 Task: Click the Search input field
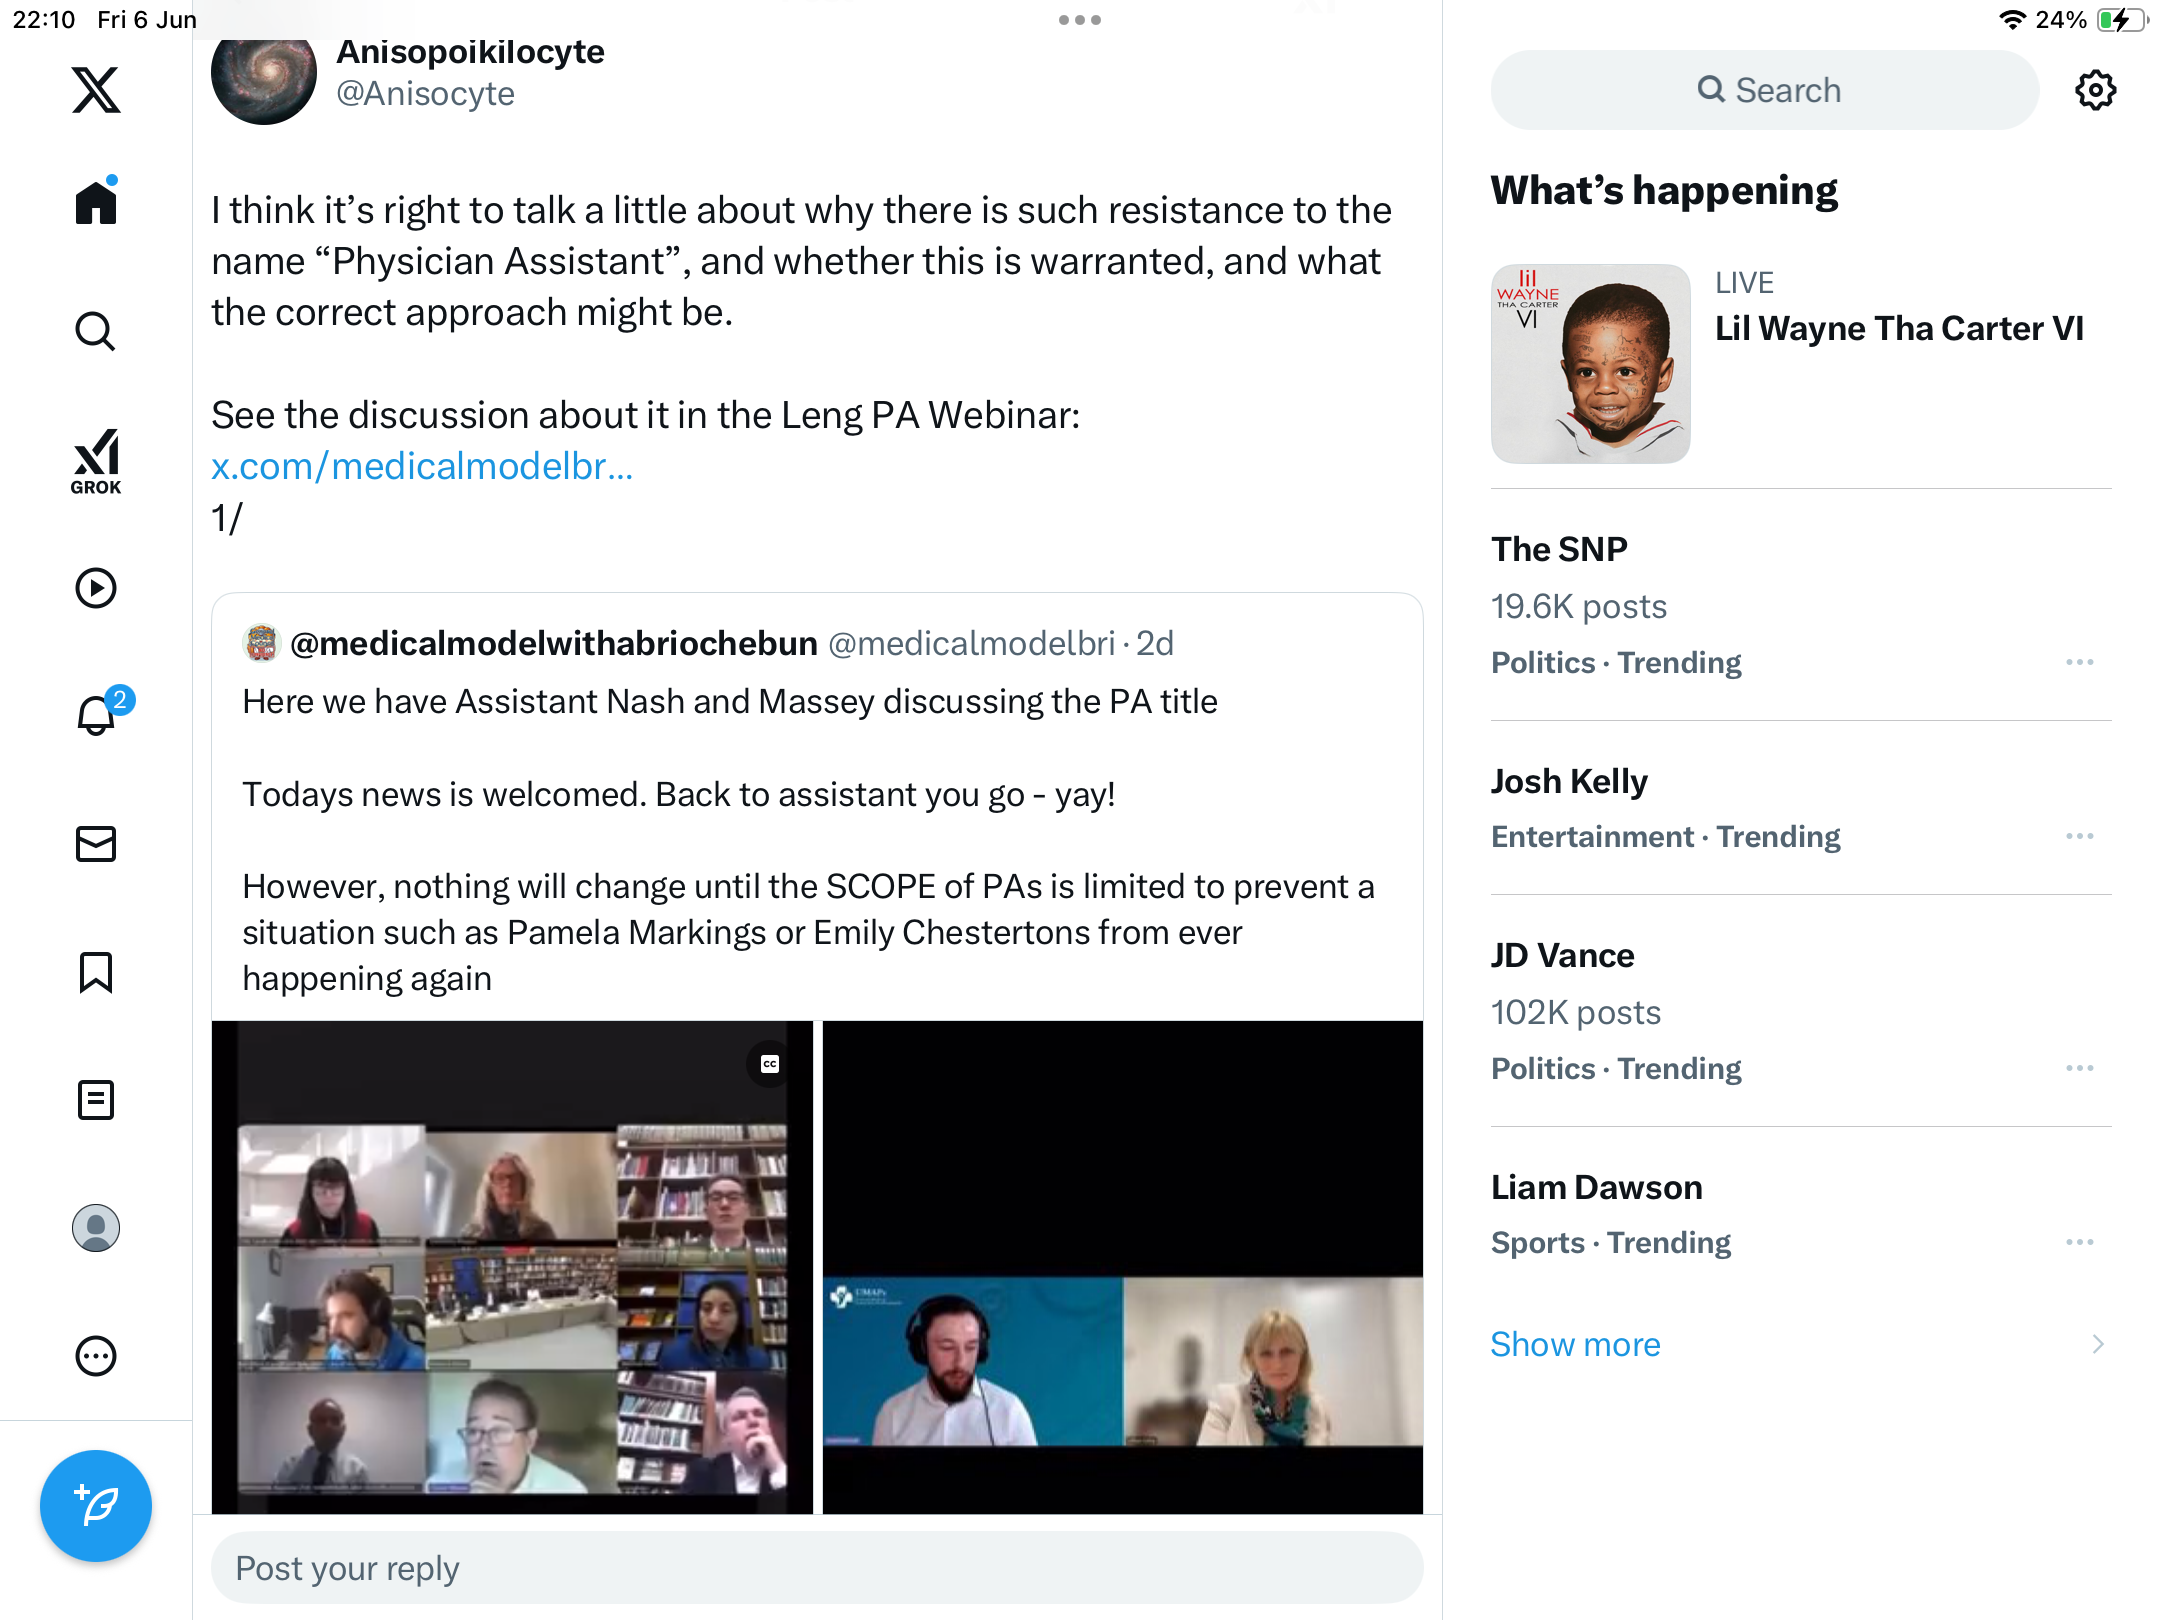[x=1764, y=90]
